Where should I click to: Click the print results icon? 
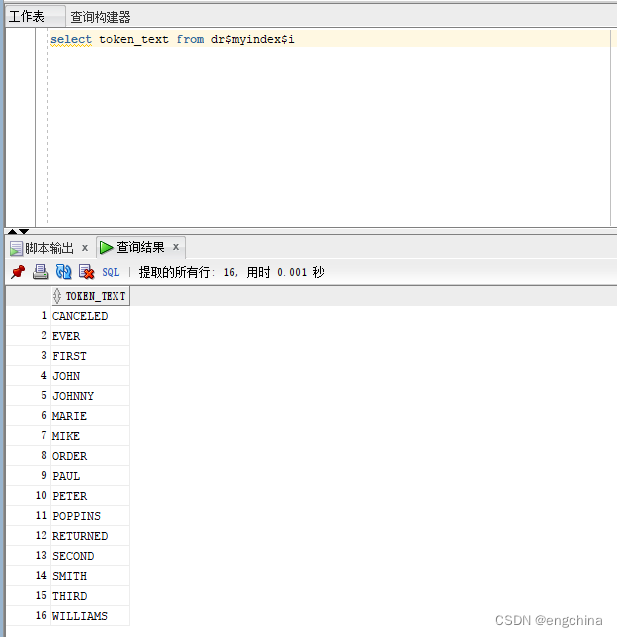40,272
